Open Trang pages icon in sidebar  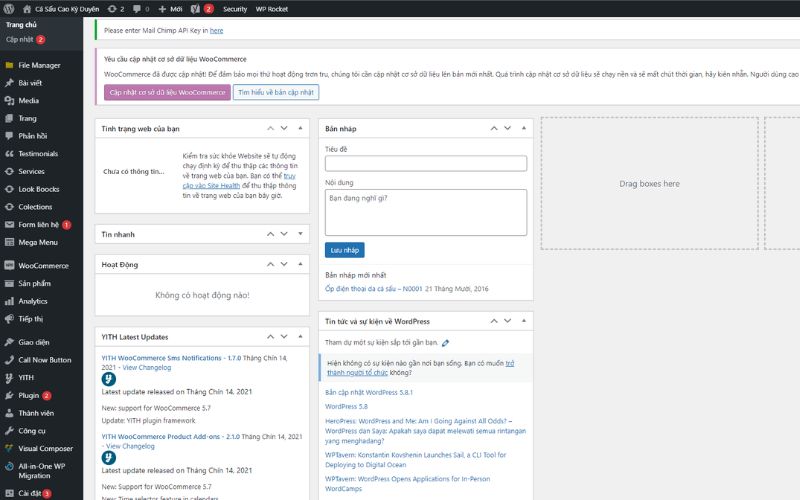pyautogui.click(x=9, y=118)
